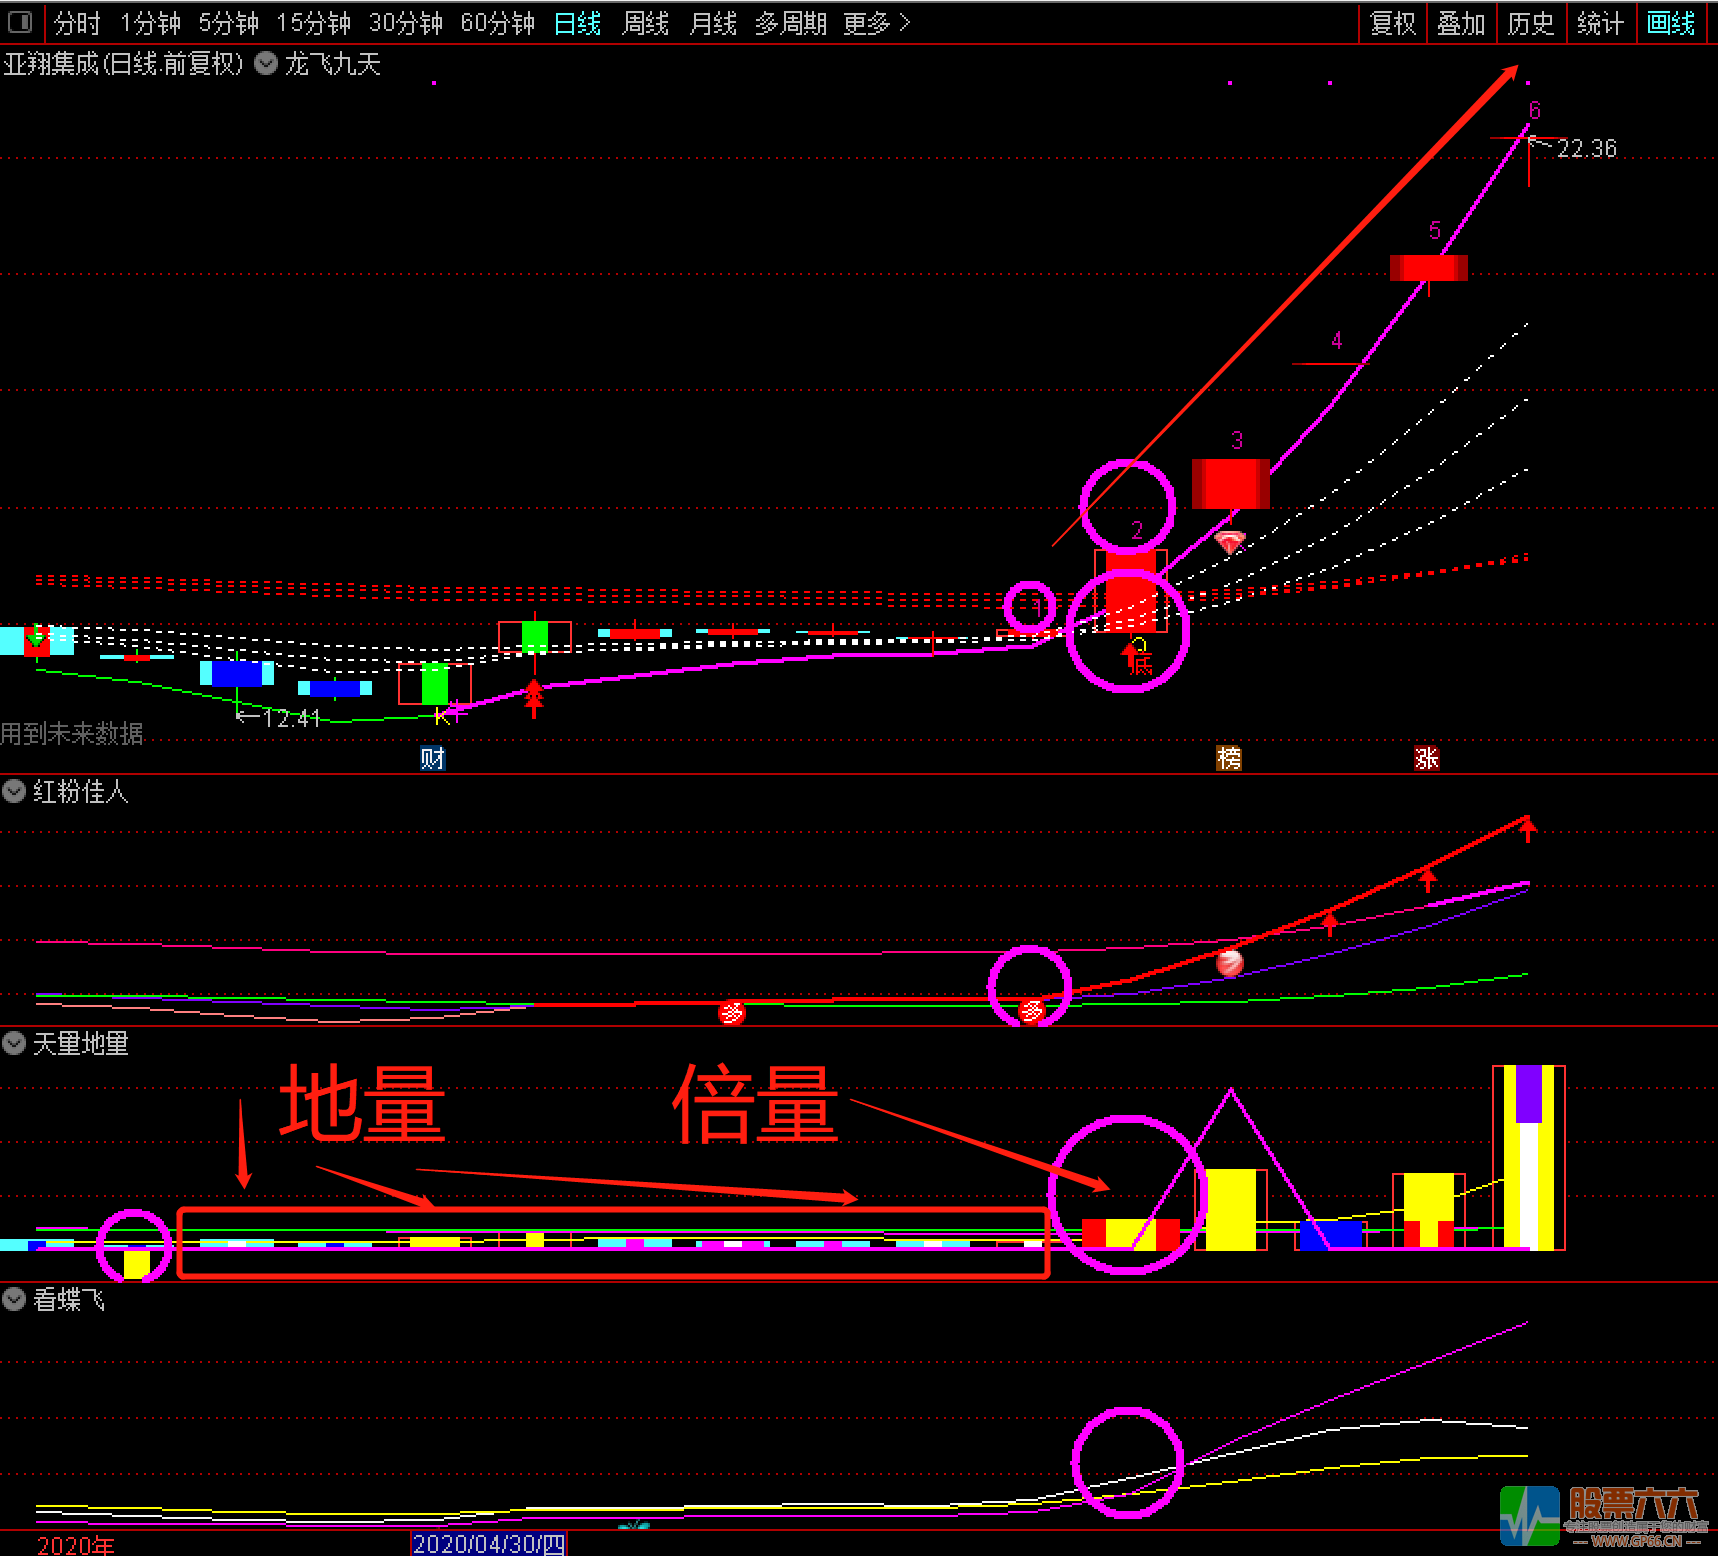Toggle the 复权 adjustment mode
This screenshot has height=1556, width=1718.
[1393, 23]
